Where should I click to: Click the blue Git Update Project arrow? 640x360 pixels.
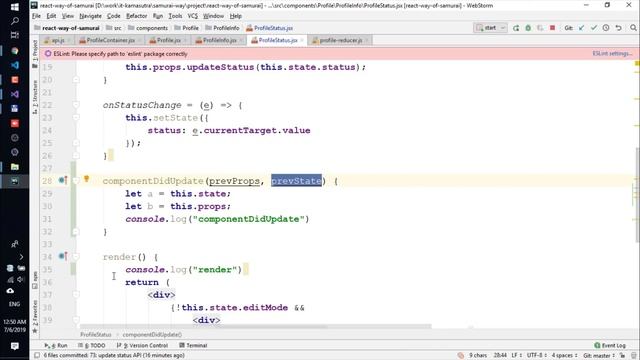coord(581,28)
